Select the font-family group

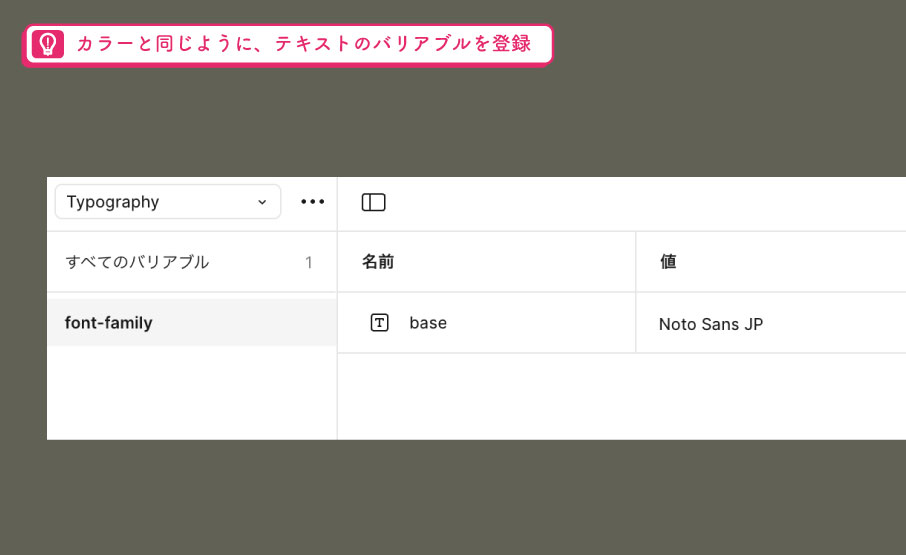[x=192, y=322]
